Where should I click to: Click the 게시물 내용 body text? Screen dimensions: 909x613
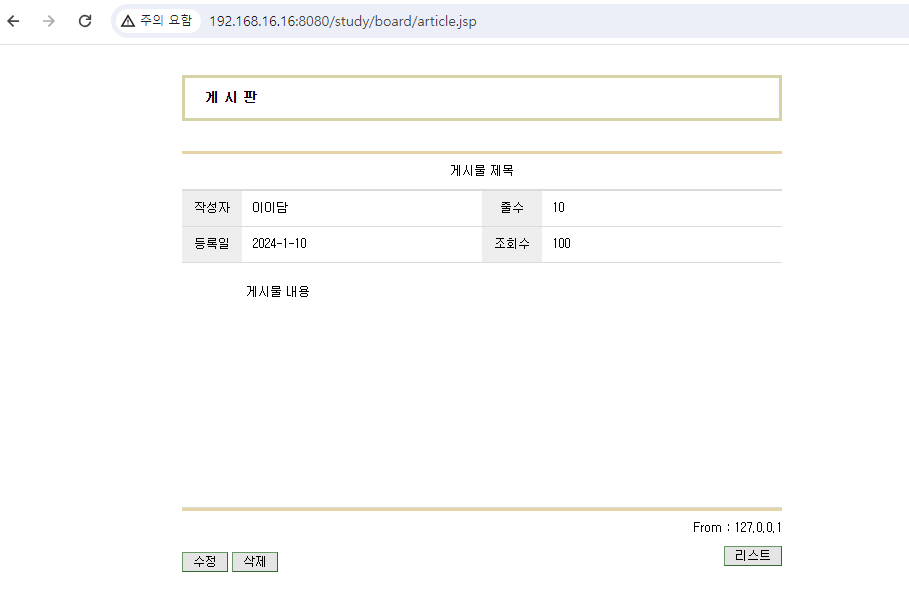tap(278, 292)
